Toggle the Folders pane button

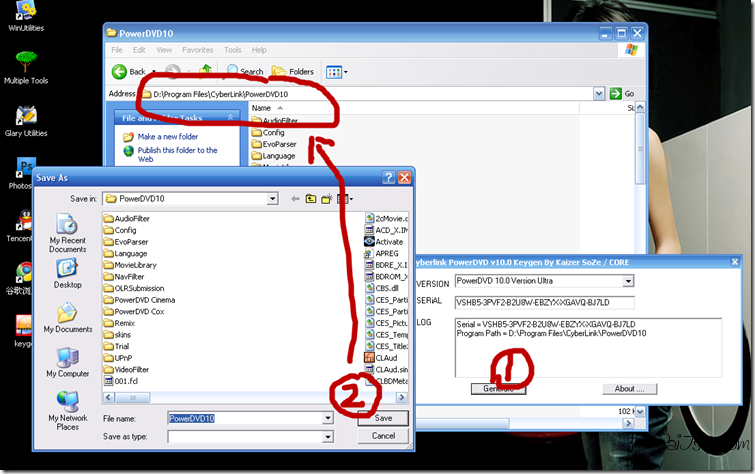point(293,72)
